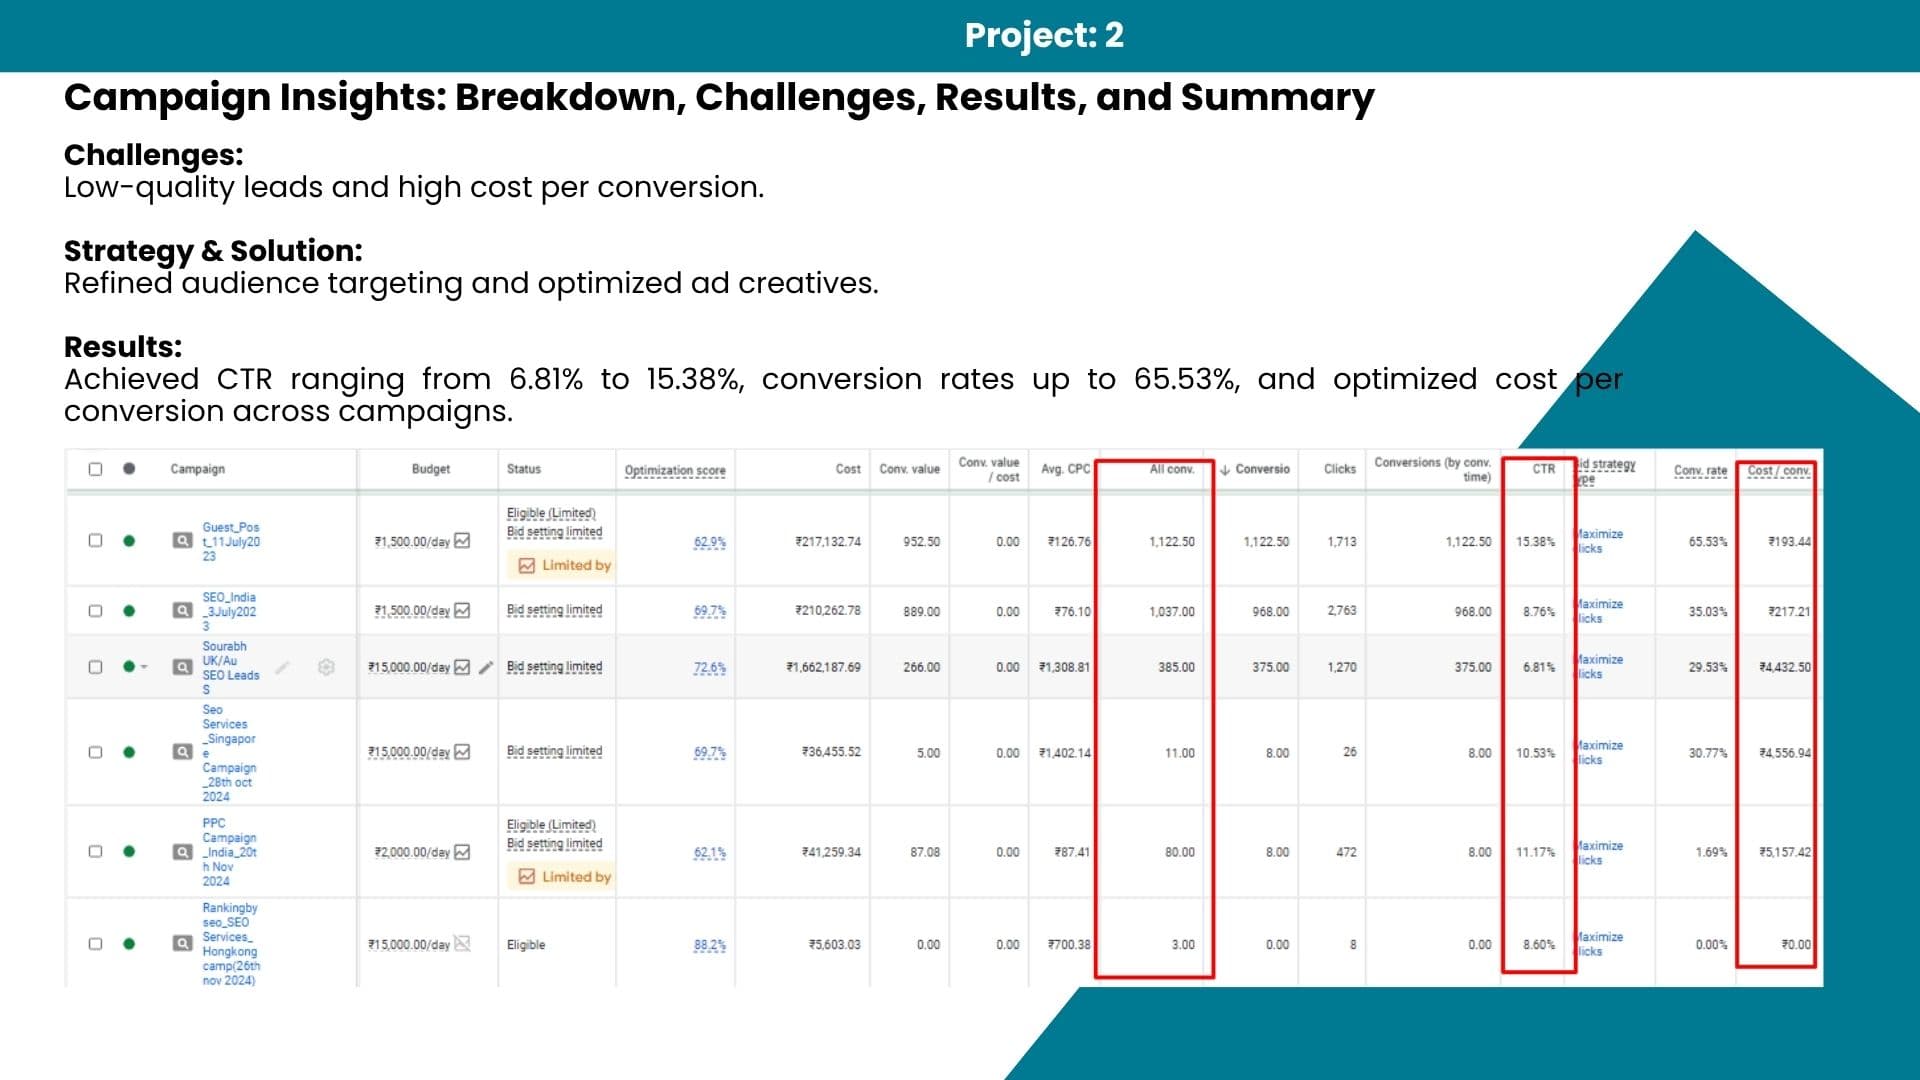Click the search campaign icon beside Guest_Post_11July2023
Image resolution: width=1920 pixels, height=1080 pixels.
tap(182, 541)
